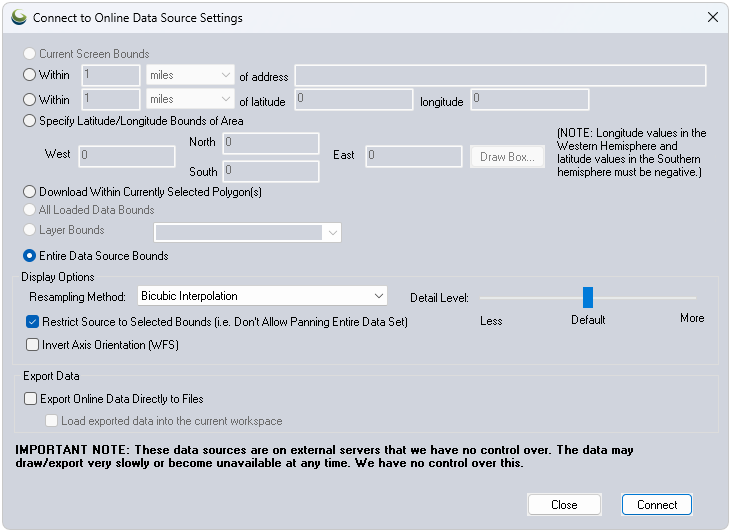The width and height of the screenshot is (729, 530).
Task: Enable Invert Axis Orientation (WFS)
Action: [x=33, y=345]
